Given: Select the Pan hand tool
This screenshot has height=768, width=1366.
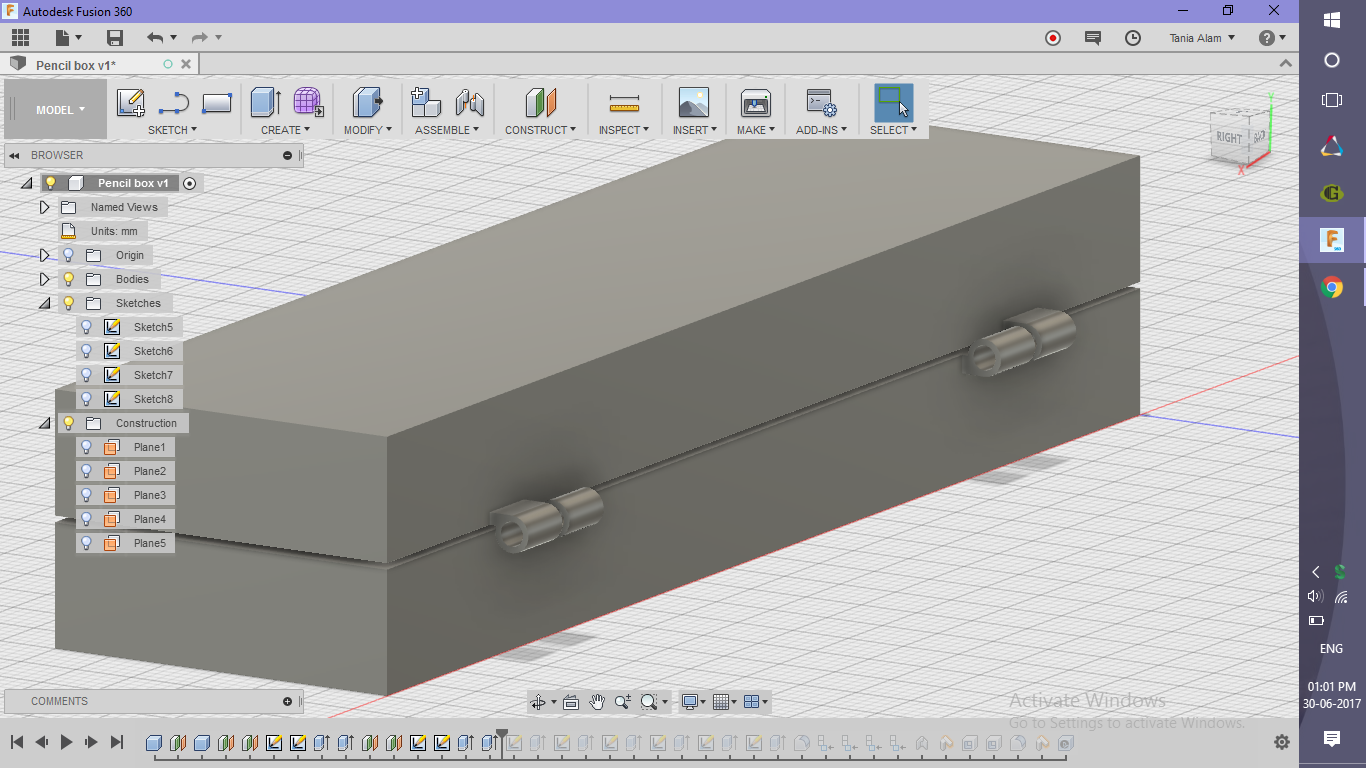Looking at the screenshot, I should coord(597,702).
